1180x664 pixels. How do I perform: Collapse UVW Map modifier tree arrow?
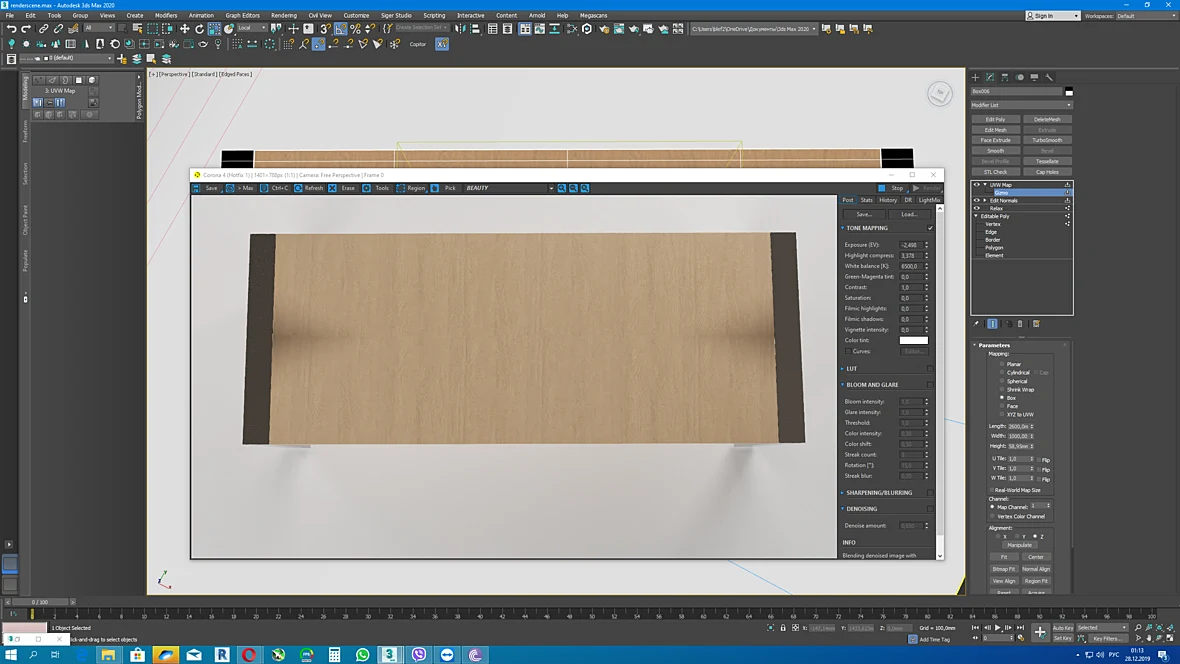[985, 184]
